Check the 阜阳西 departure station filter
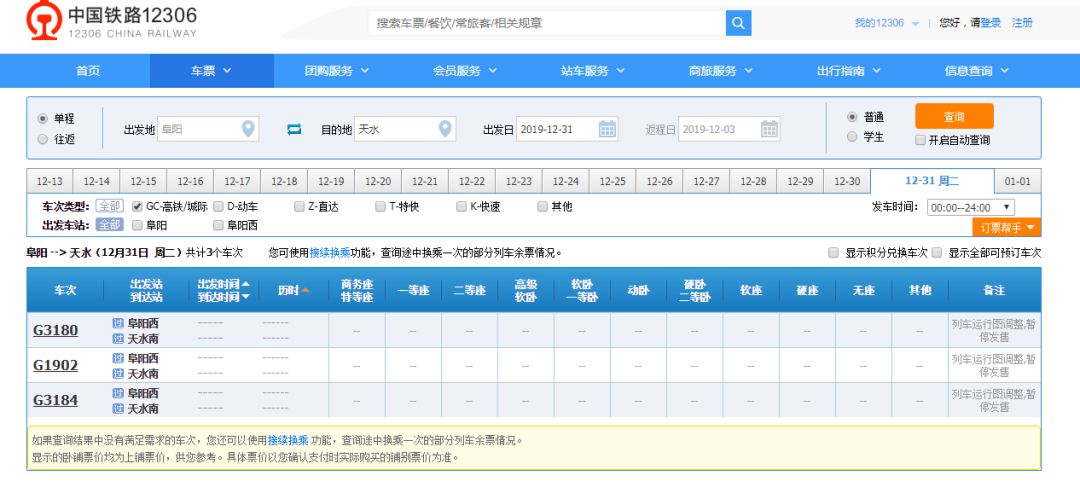 [x=218, y=225]
